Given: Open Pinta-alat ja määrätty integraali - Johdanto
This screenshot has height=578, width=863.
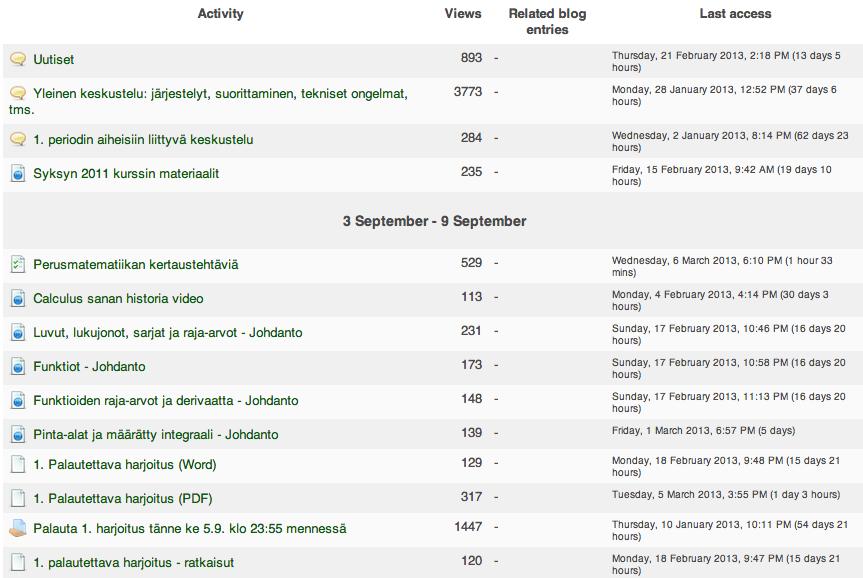Looking at the screenshot, I should [156, 435].
